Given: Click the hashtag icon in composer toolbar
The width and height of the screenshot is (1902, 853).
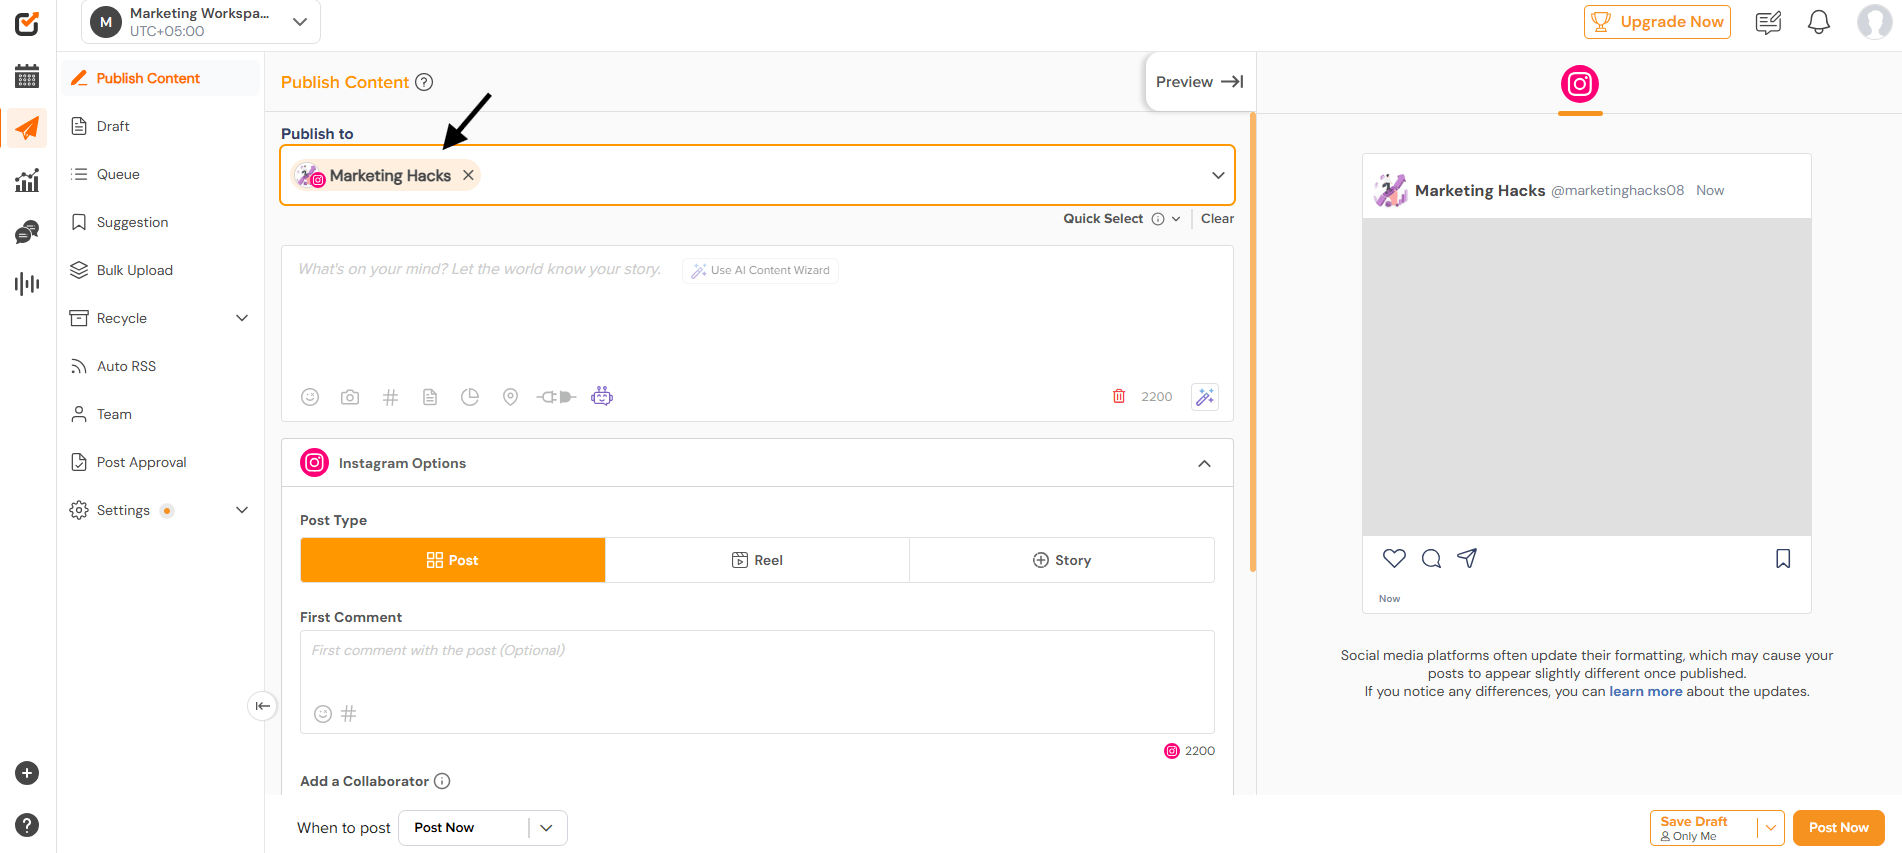Looking at the screenshot, I should click(x=390, y=397).
